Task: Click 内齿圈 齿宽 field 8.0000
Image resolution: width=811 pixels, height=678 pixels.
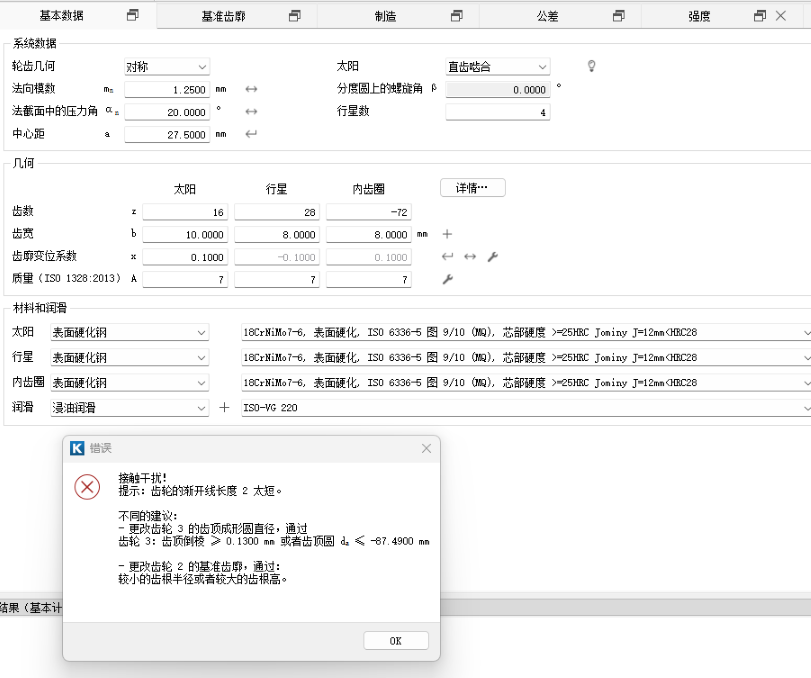Action: click(x=369, y=234)
